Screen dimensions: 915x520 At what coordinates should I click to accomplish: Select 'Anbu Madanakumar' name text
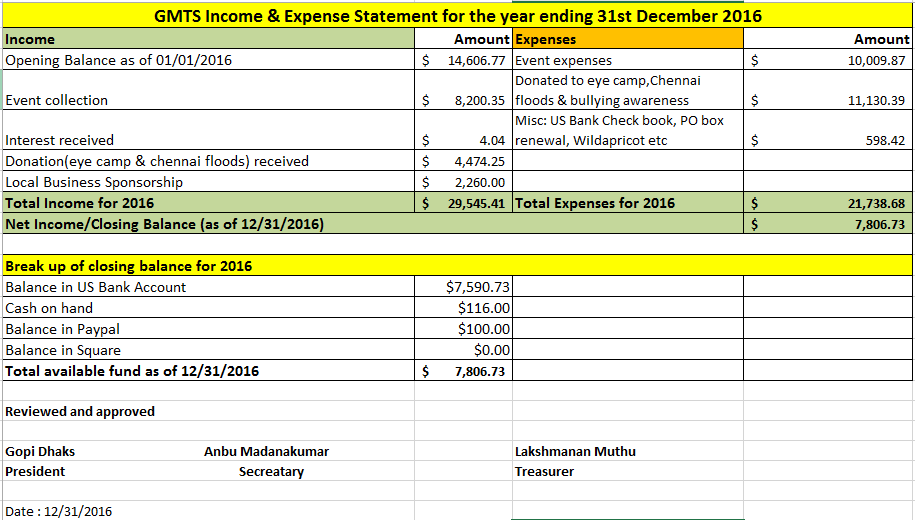pos(267,451)
